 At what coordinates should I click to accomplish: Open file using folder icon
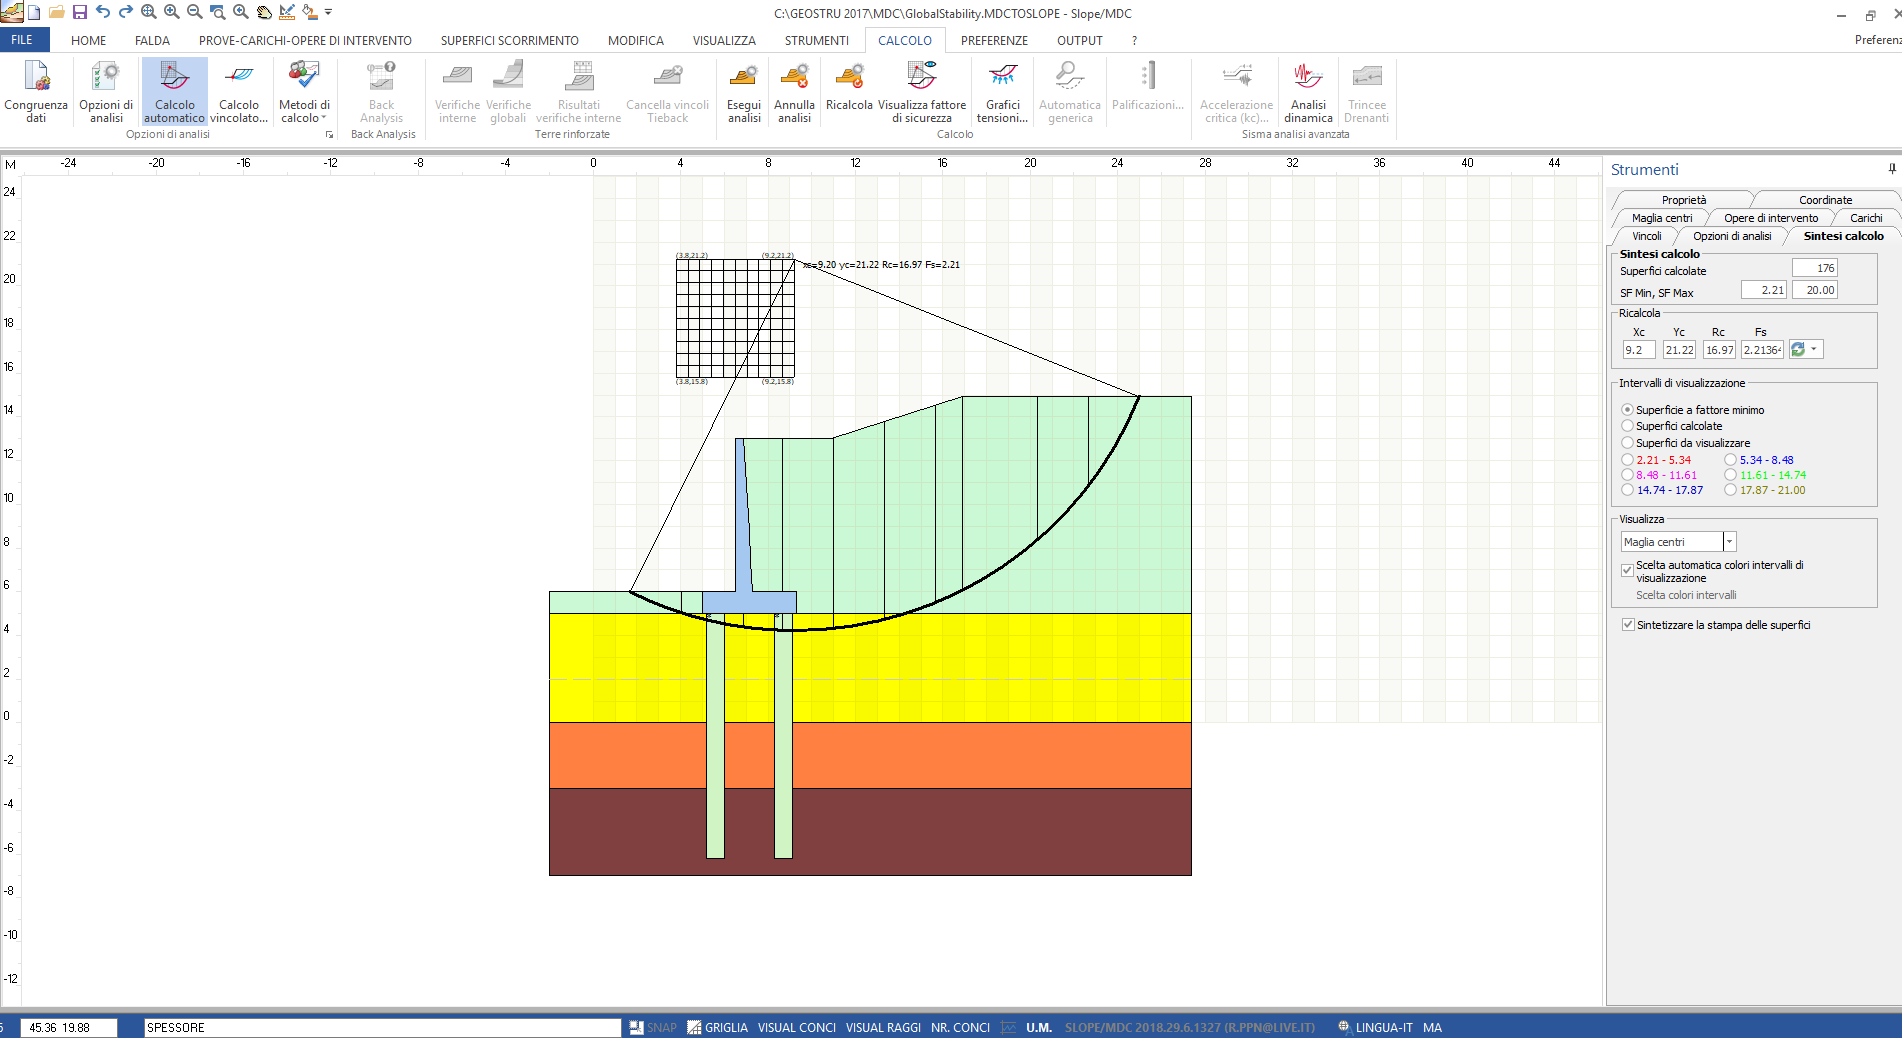click(57, 12)
